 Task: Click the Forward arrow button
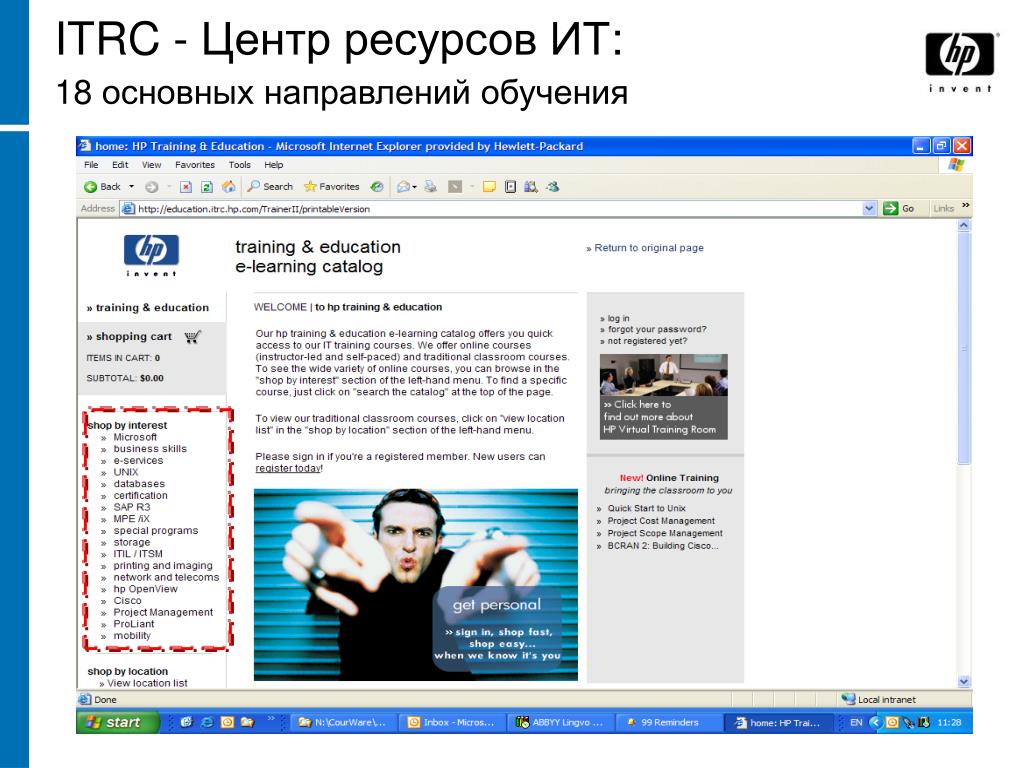[x=152, y=187]
